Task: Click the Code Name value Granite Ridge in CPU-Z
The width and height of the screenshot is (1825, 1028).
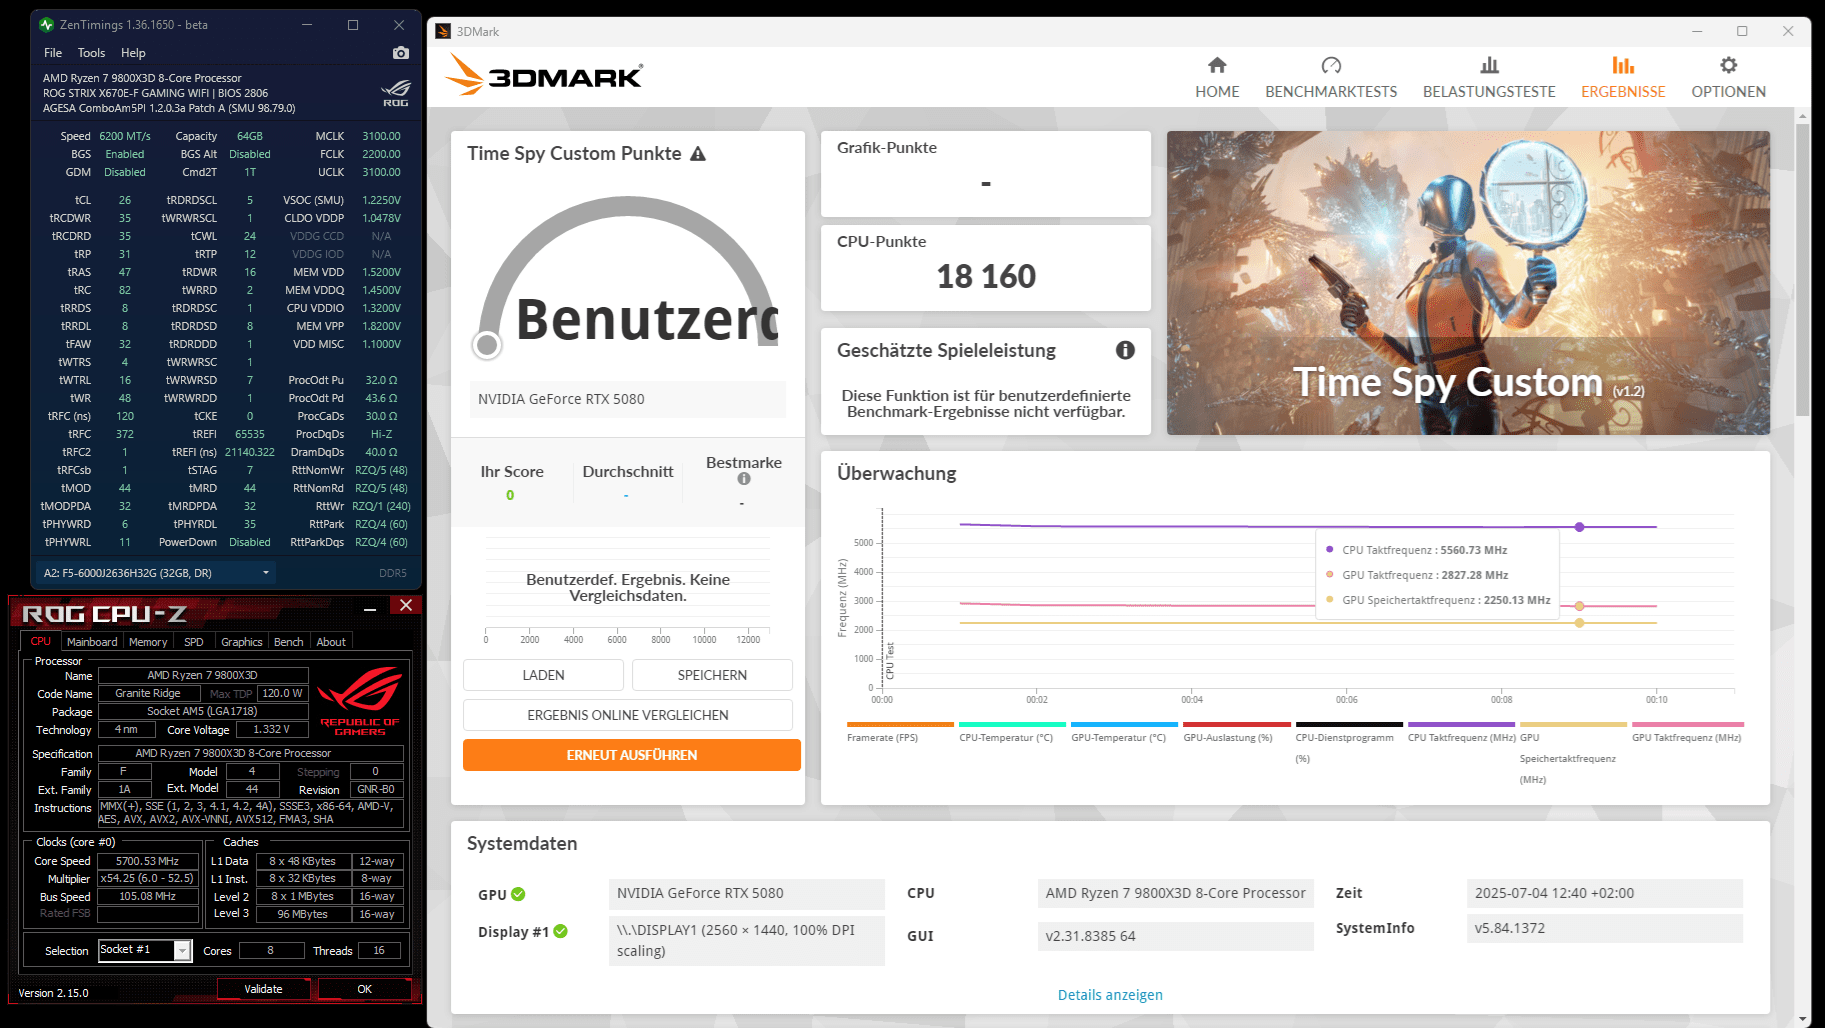Action: click(148, 693)
